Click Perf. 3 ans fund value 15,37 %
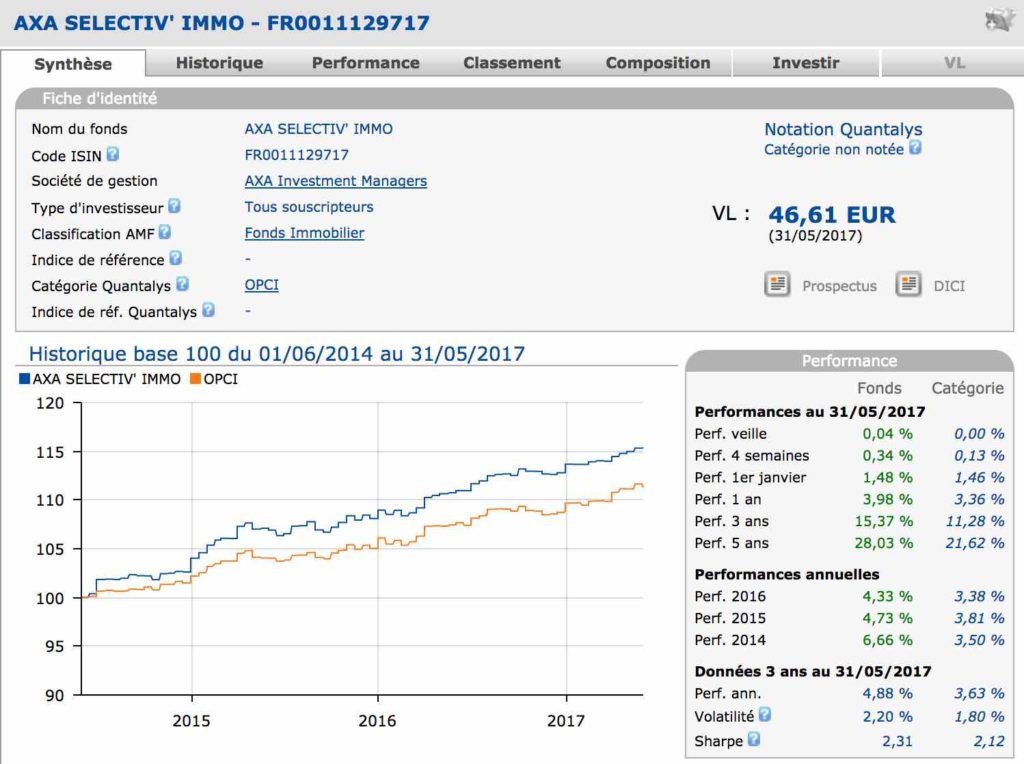1024x764 pixels. pyautogui.click(x=884, y=521)
